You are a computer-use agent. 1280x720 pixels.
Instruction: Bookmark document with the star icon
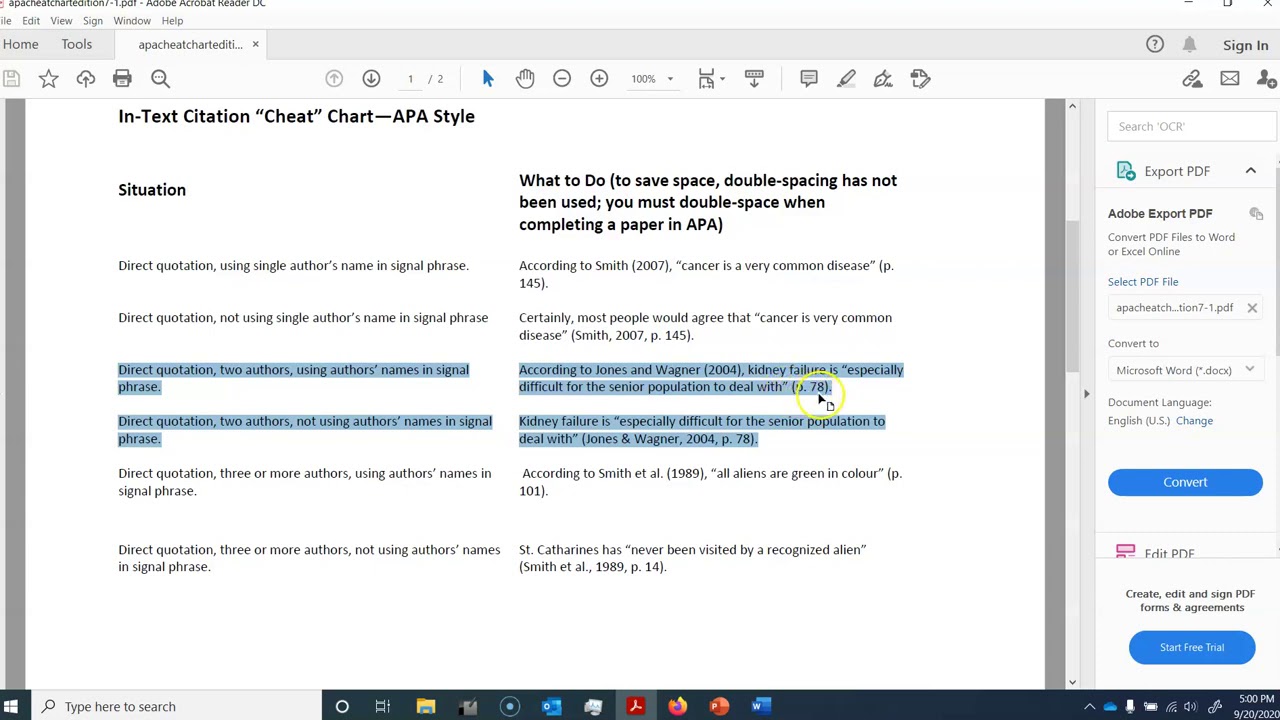coord(48,79)
